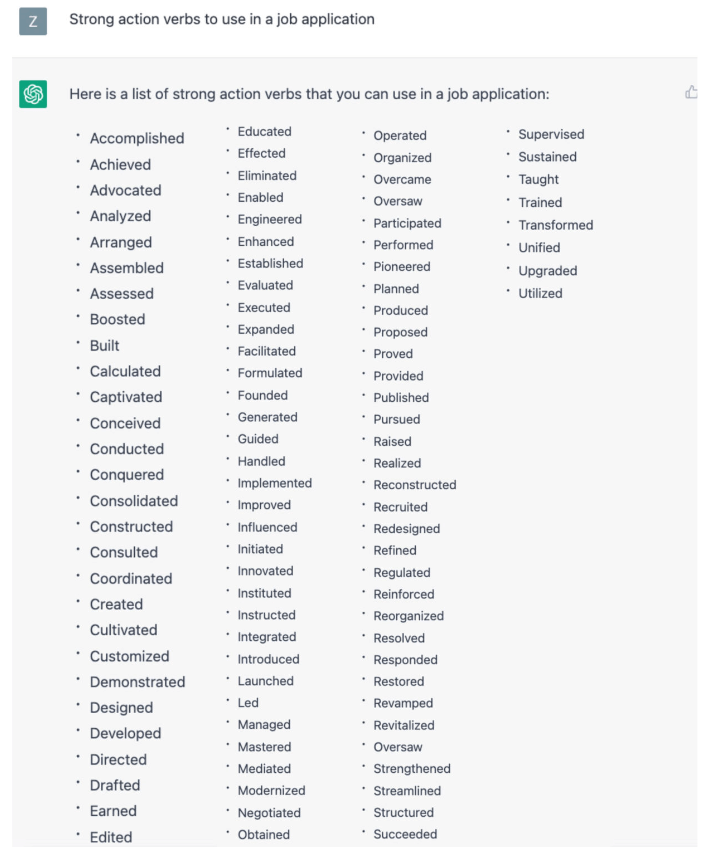The height and width of the screenshot is (847, 711).
Task: Click the thumbs-up feedback icon
Action: [691, 91]
